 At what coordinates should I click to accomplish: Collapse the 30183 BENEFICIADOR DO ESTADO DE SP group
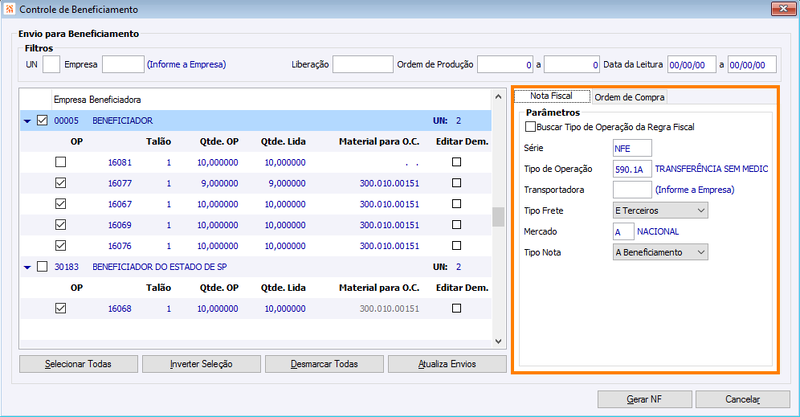tap(28, 267)
